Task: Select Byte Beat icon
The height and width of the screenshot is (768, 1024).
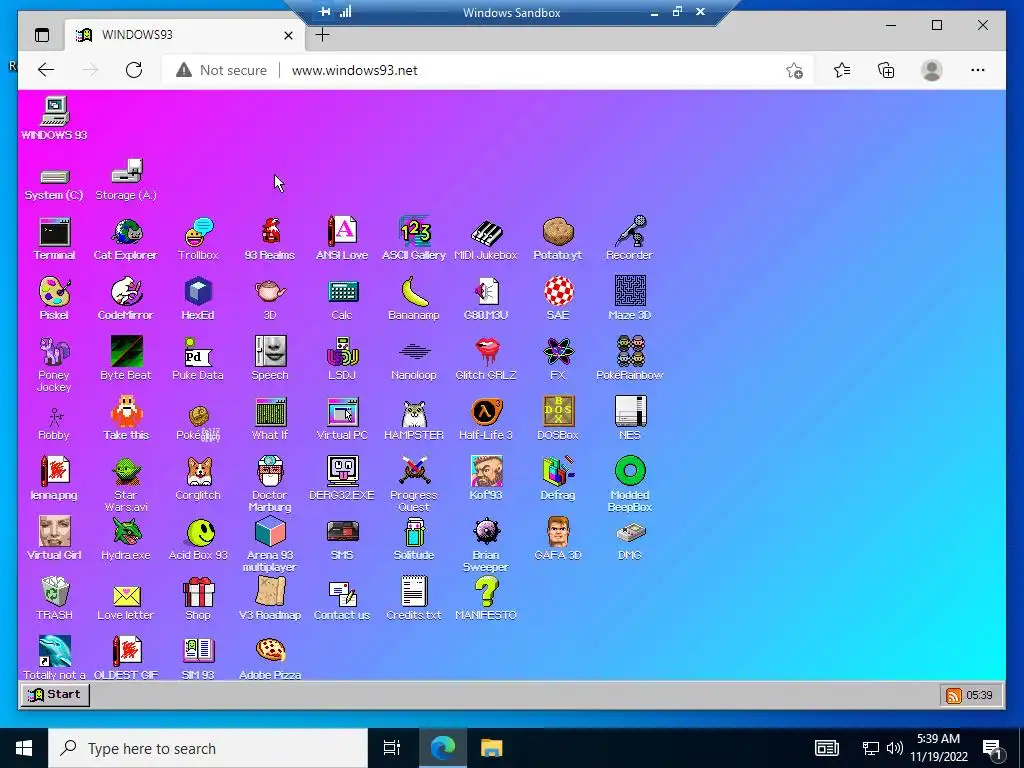Action: [x=126, y=359]
